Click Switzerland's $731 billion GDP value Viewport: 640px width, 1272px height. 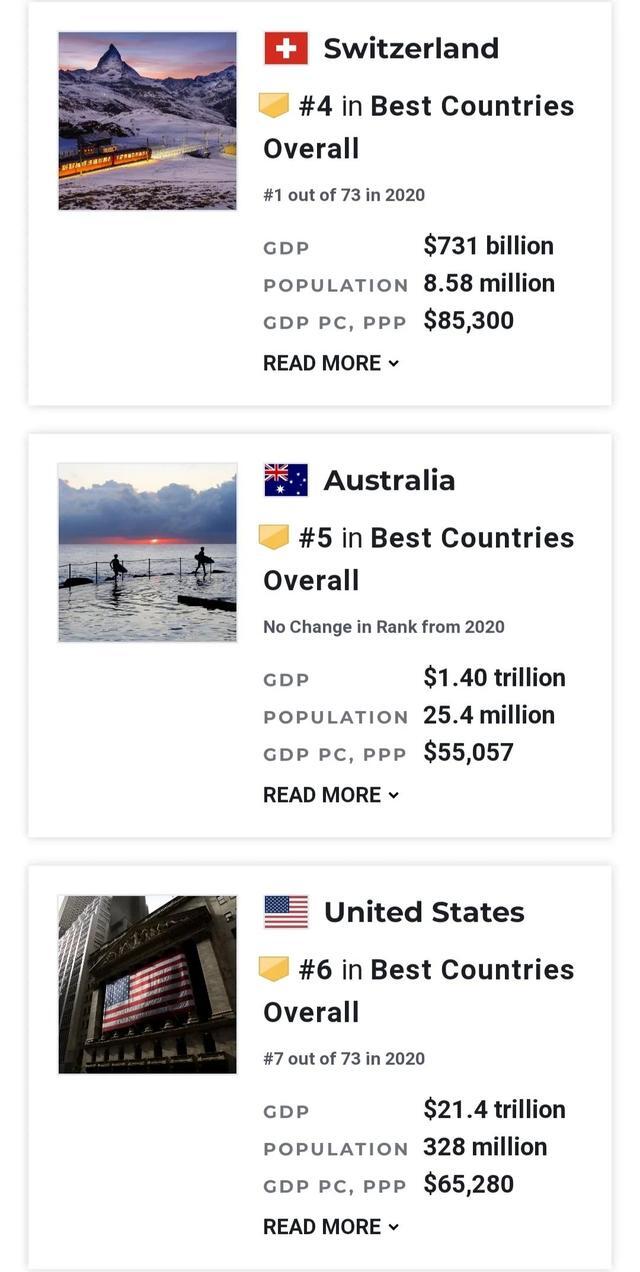tap(488, 246)
